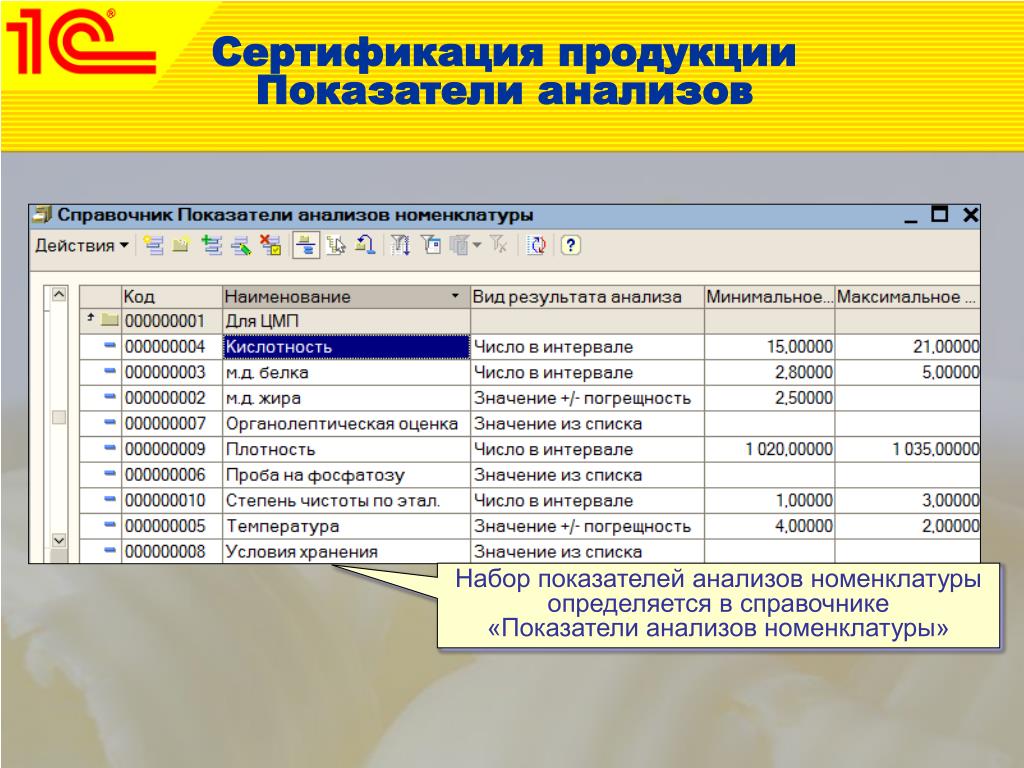Viewport: 1024px width, 768px height.
Task: Click the Максимальное column header
Action: (x=908, y=297)
